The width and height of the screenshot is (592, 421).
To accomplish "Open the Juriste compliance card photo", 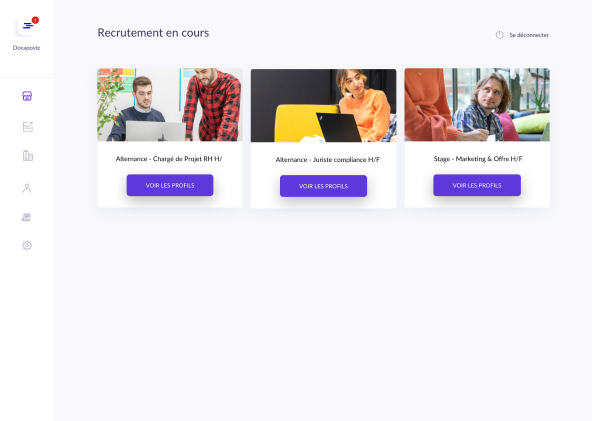I will pos(324,105).
